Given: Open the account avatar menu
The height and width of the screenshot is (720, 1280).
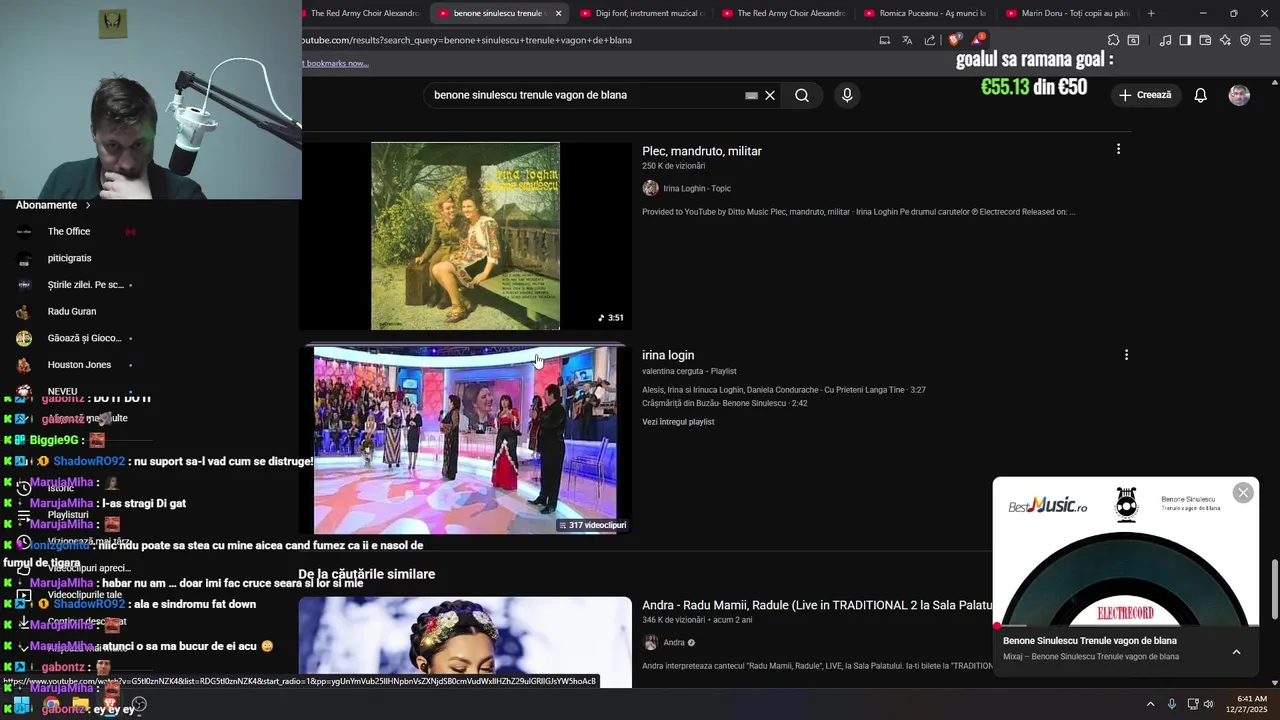Looking at the screenshot, I should point(1239,95).
